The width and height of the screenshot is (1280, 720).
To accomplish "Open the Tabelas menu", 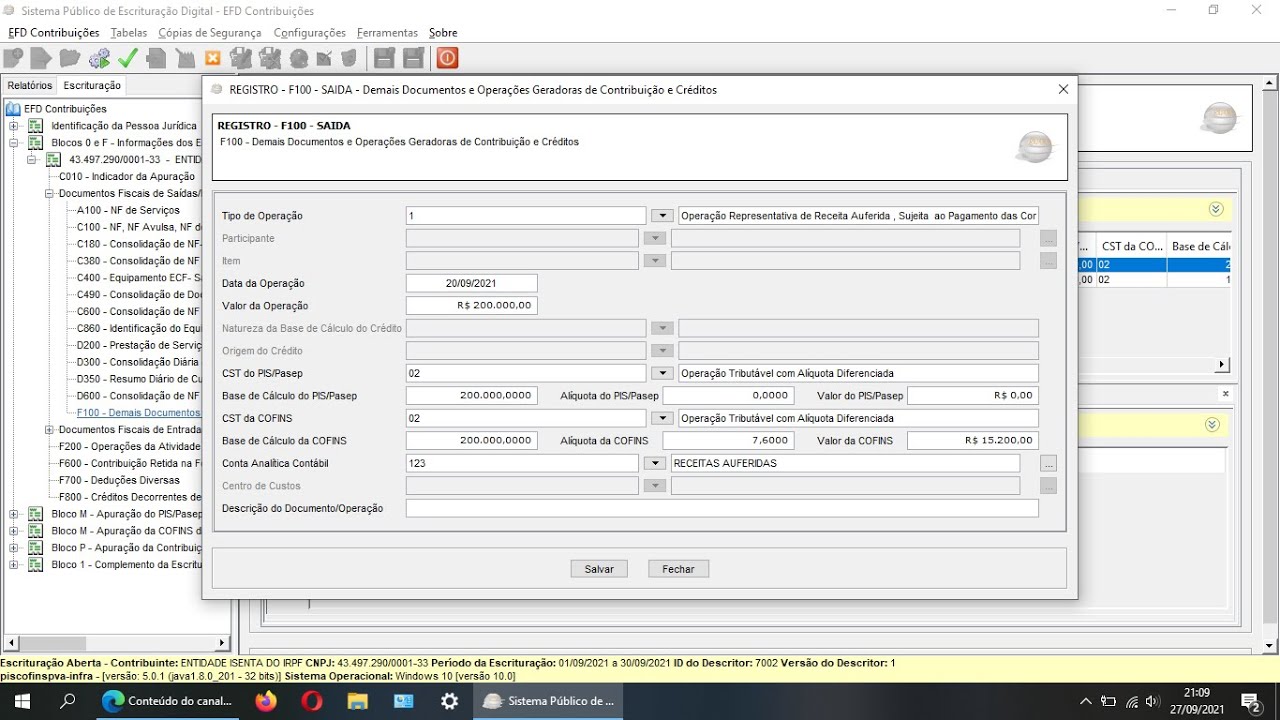I will [129, 33].
